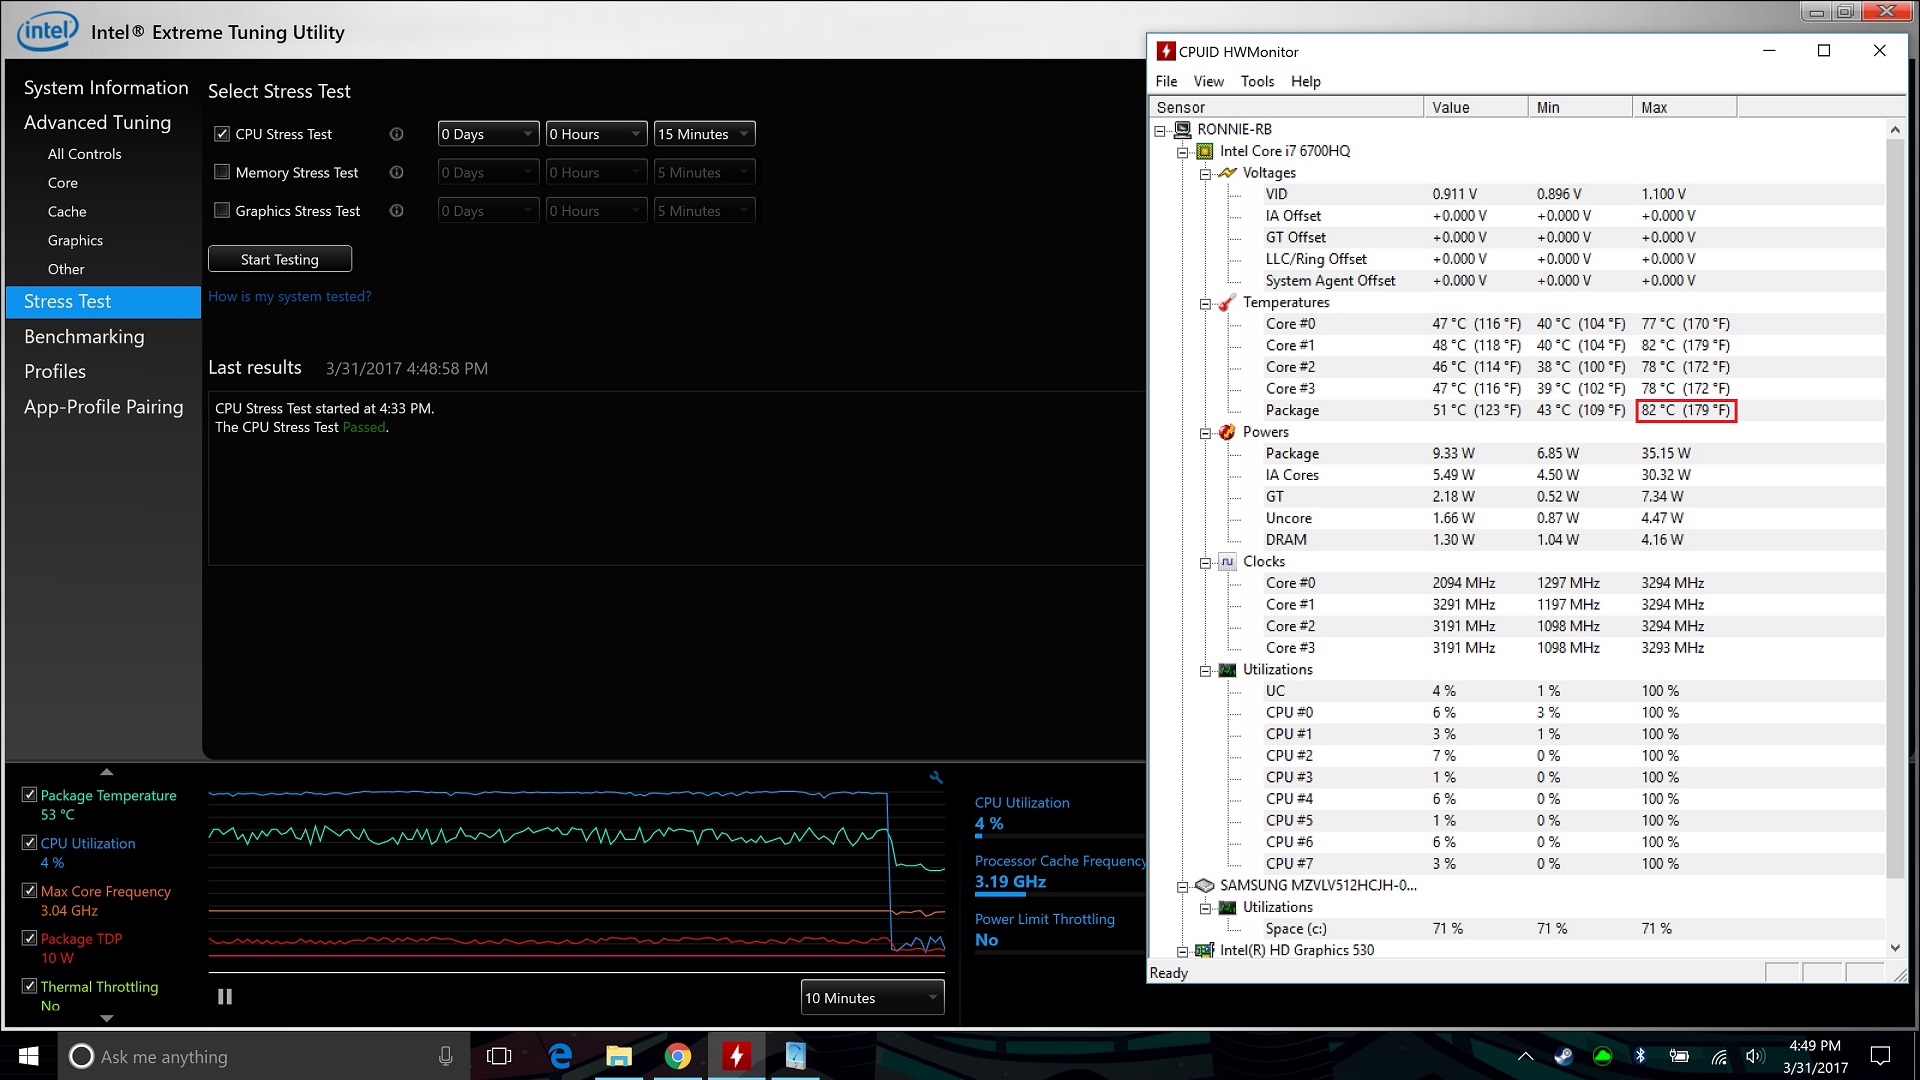Collapse the RONNIE-RB root node

click(1160, 130)
